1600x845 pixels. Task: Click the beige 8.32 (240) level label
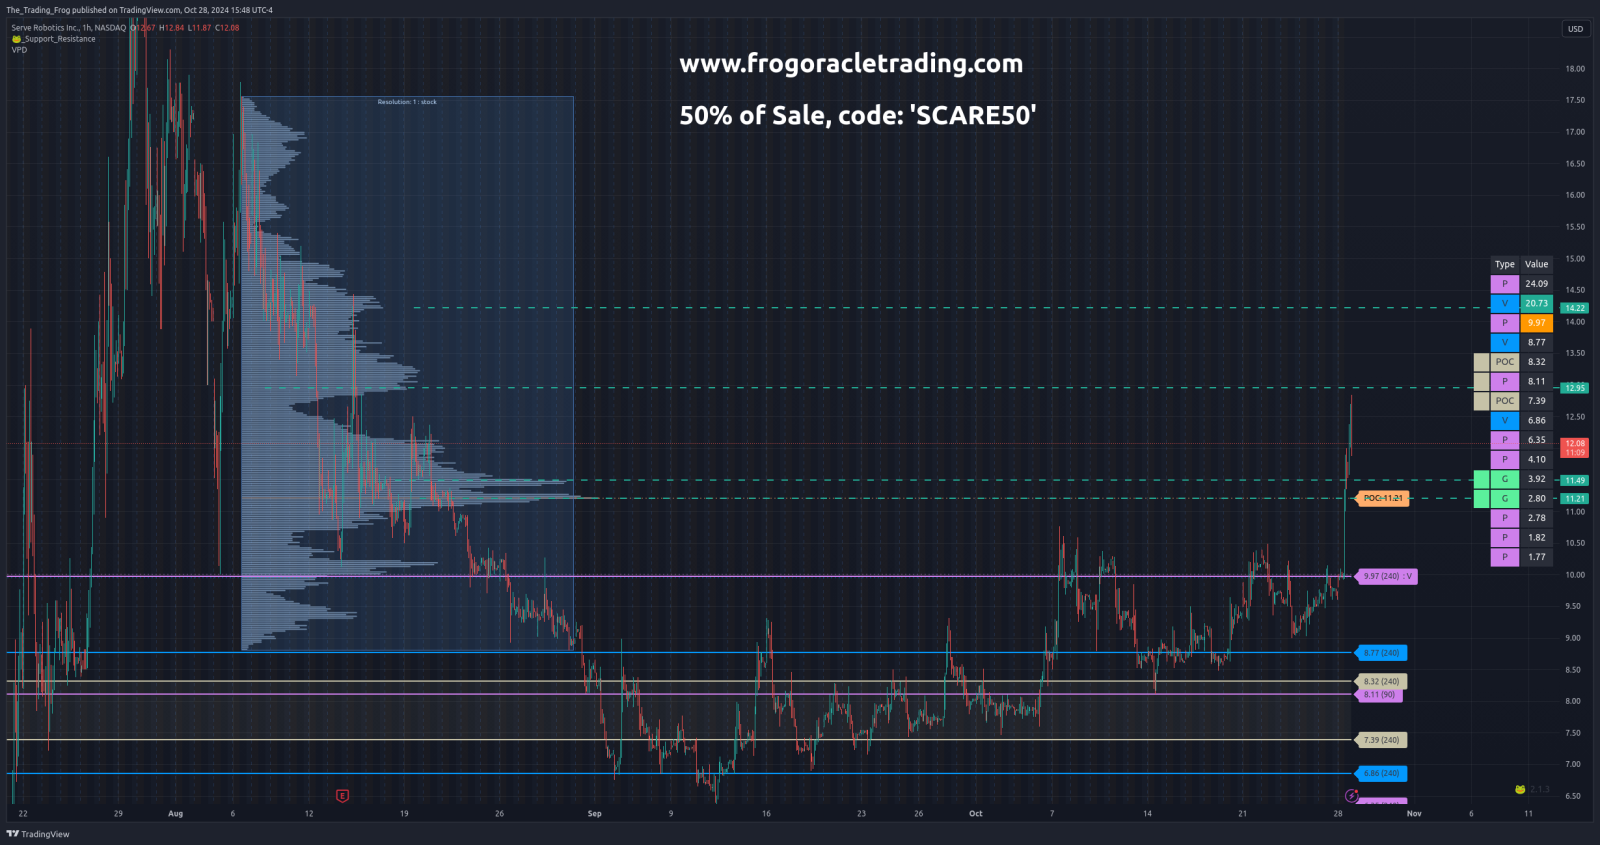coord(1382,681)
